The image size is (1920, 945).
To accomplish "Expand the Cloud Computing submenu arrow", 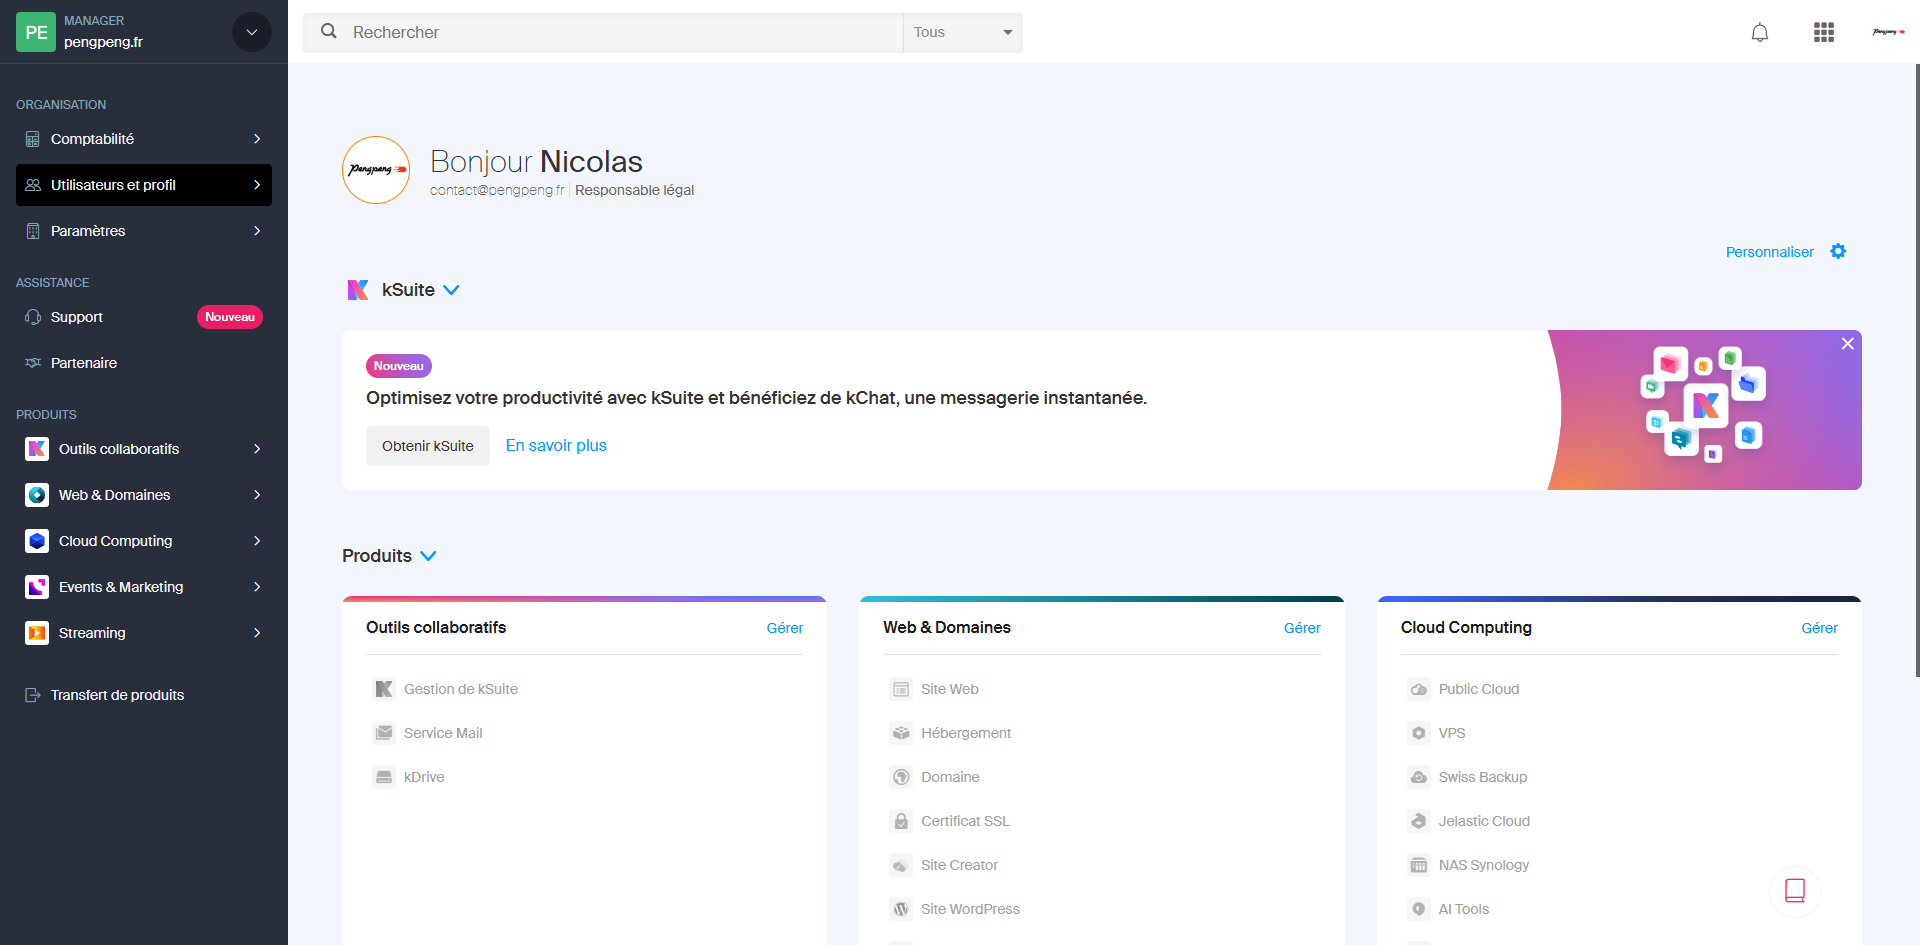I will tap(257, 541).
